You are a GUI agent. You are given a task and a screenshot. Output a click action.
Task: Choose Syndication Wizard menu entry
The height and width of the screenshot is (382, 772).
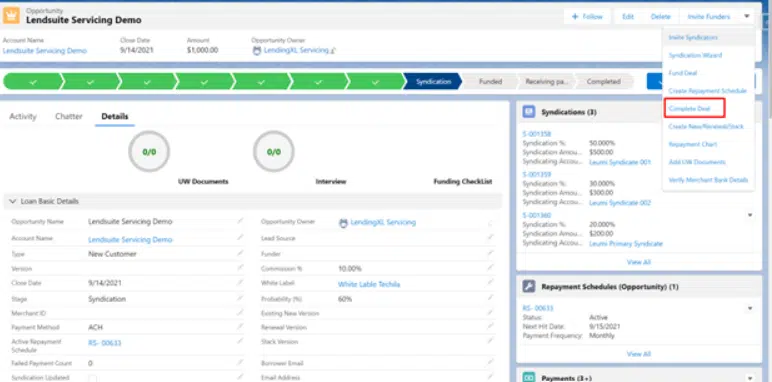tap(688, 55)
